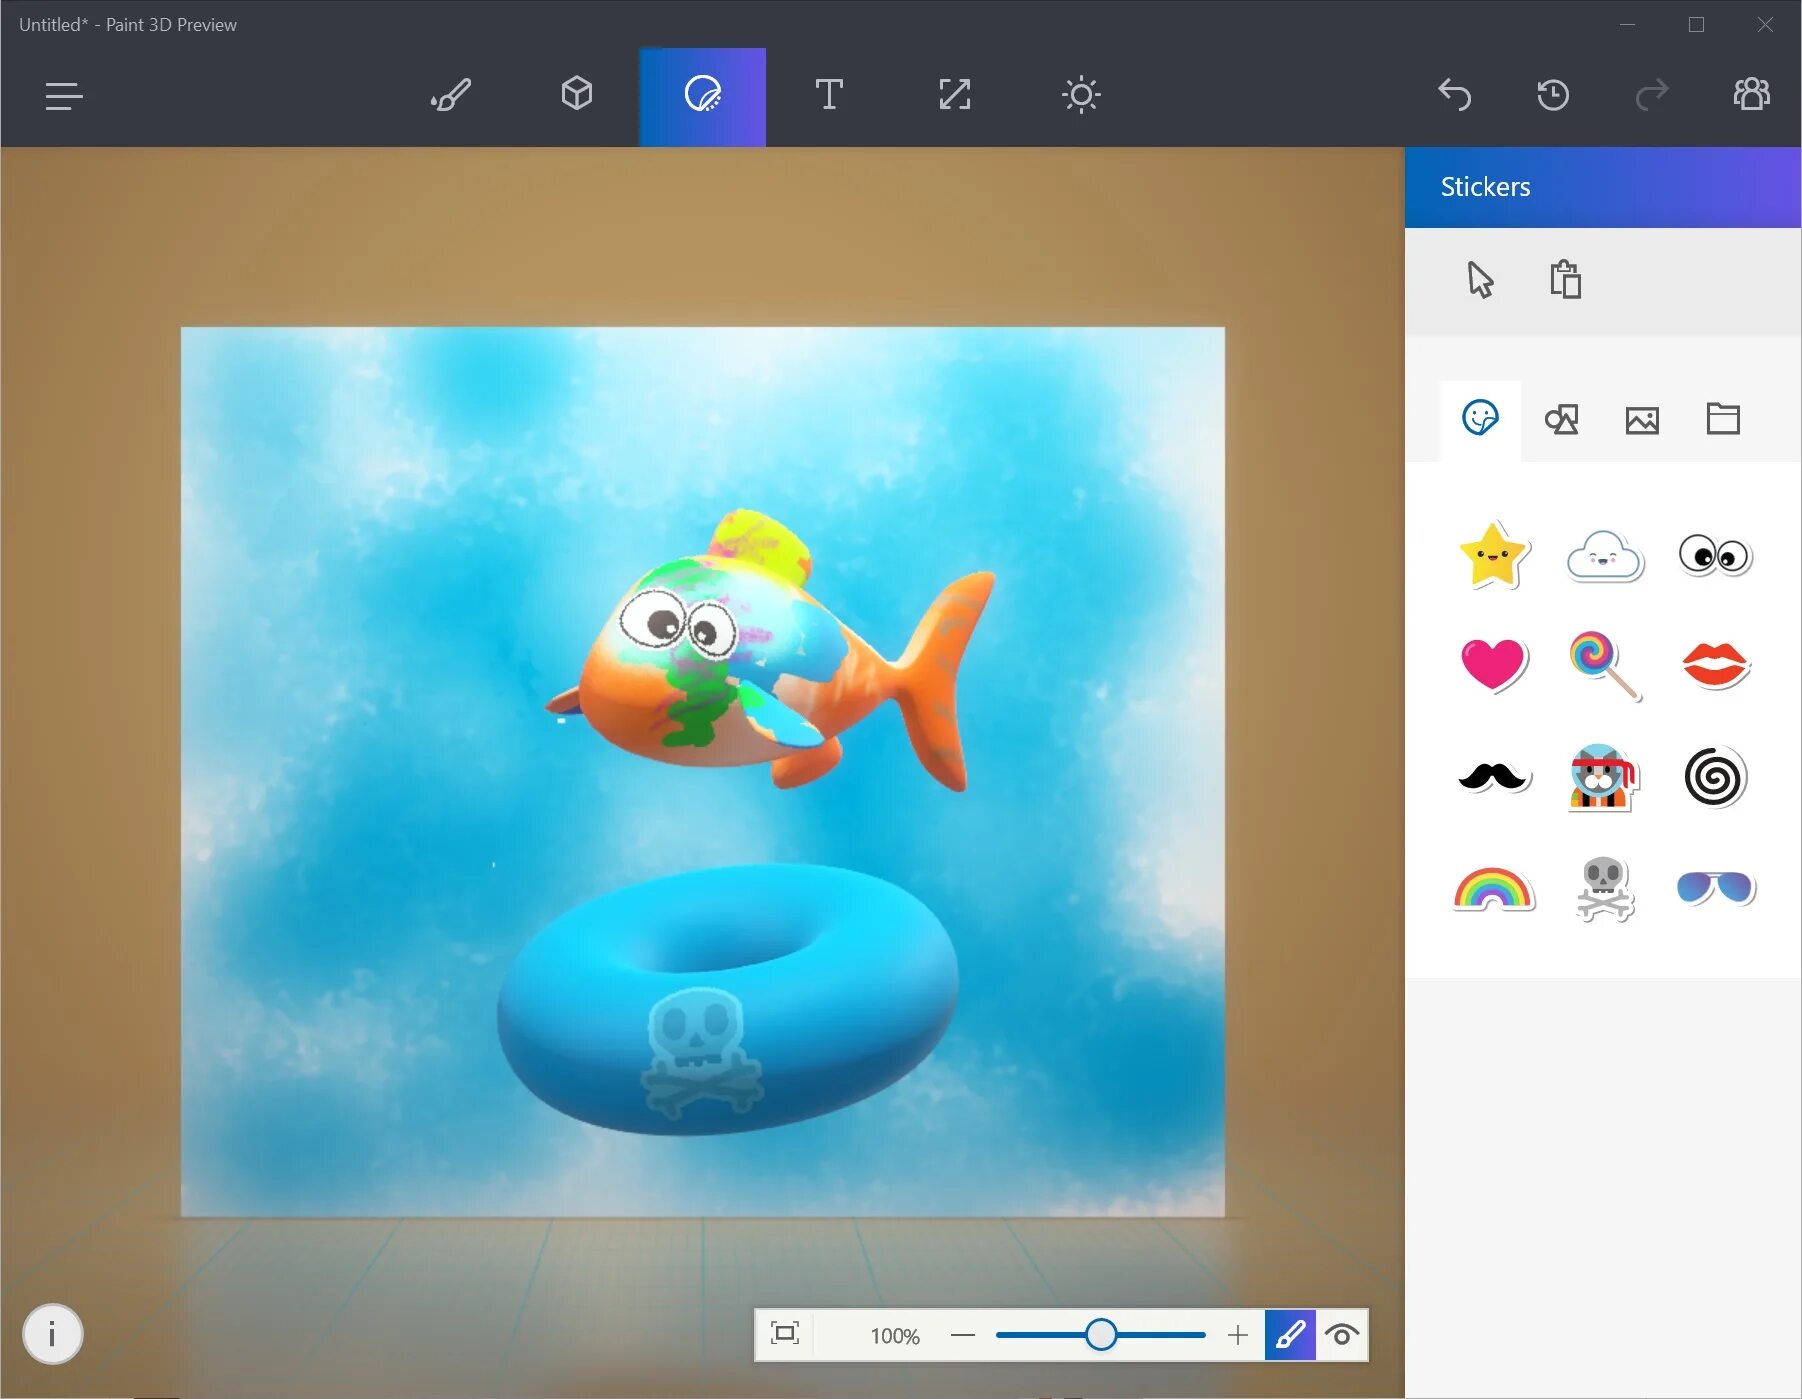The height and width of the screenshot is (1399, 1802).
Task: Click the 100% zoom value
Action: (895, 1336)
